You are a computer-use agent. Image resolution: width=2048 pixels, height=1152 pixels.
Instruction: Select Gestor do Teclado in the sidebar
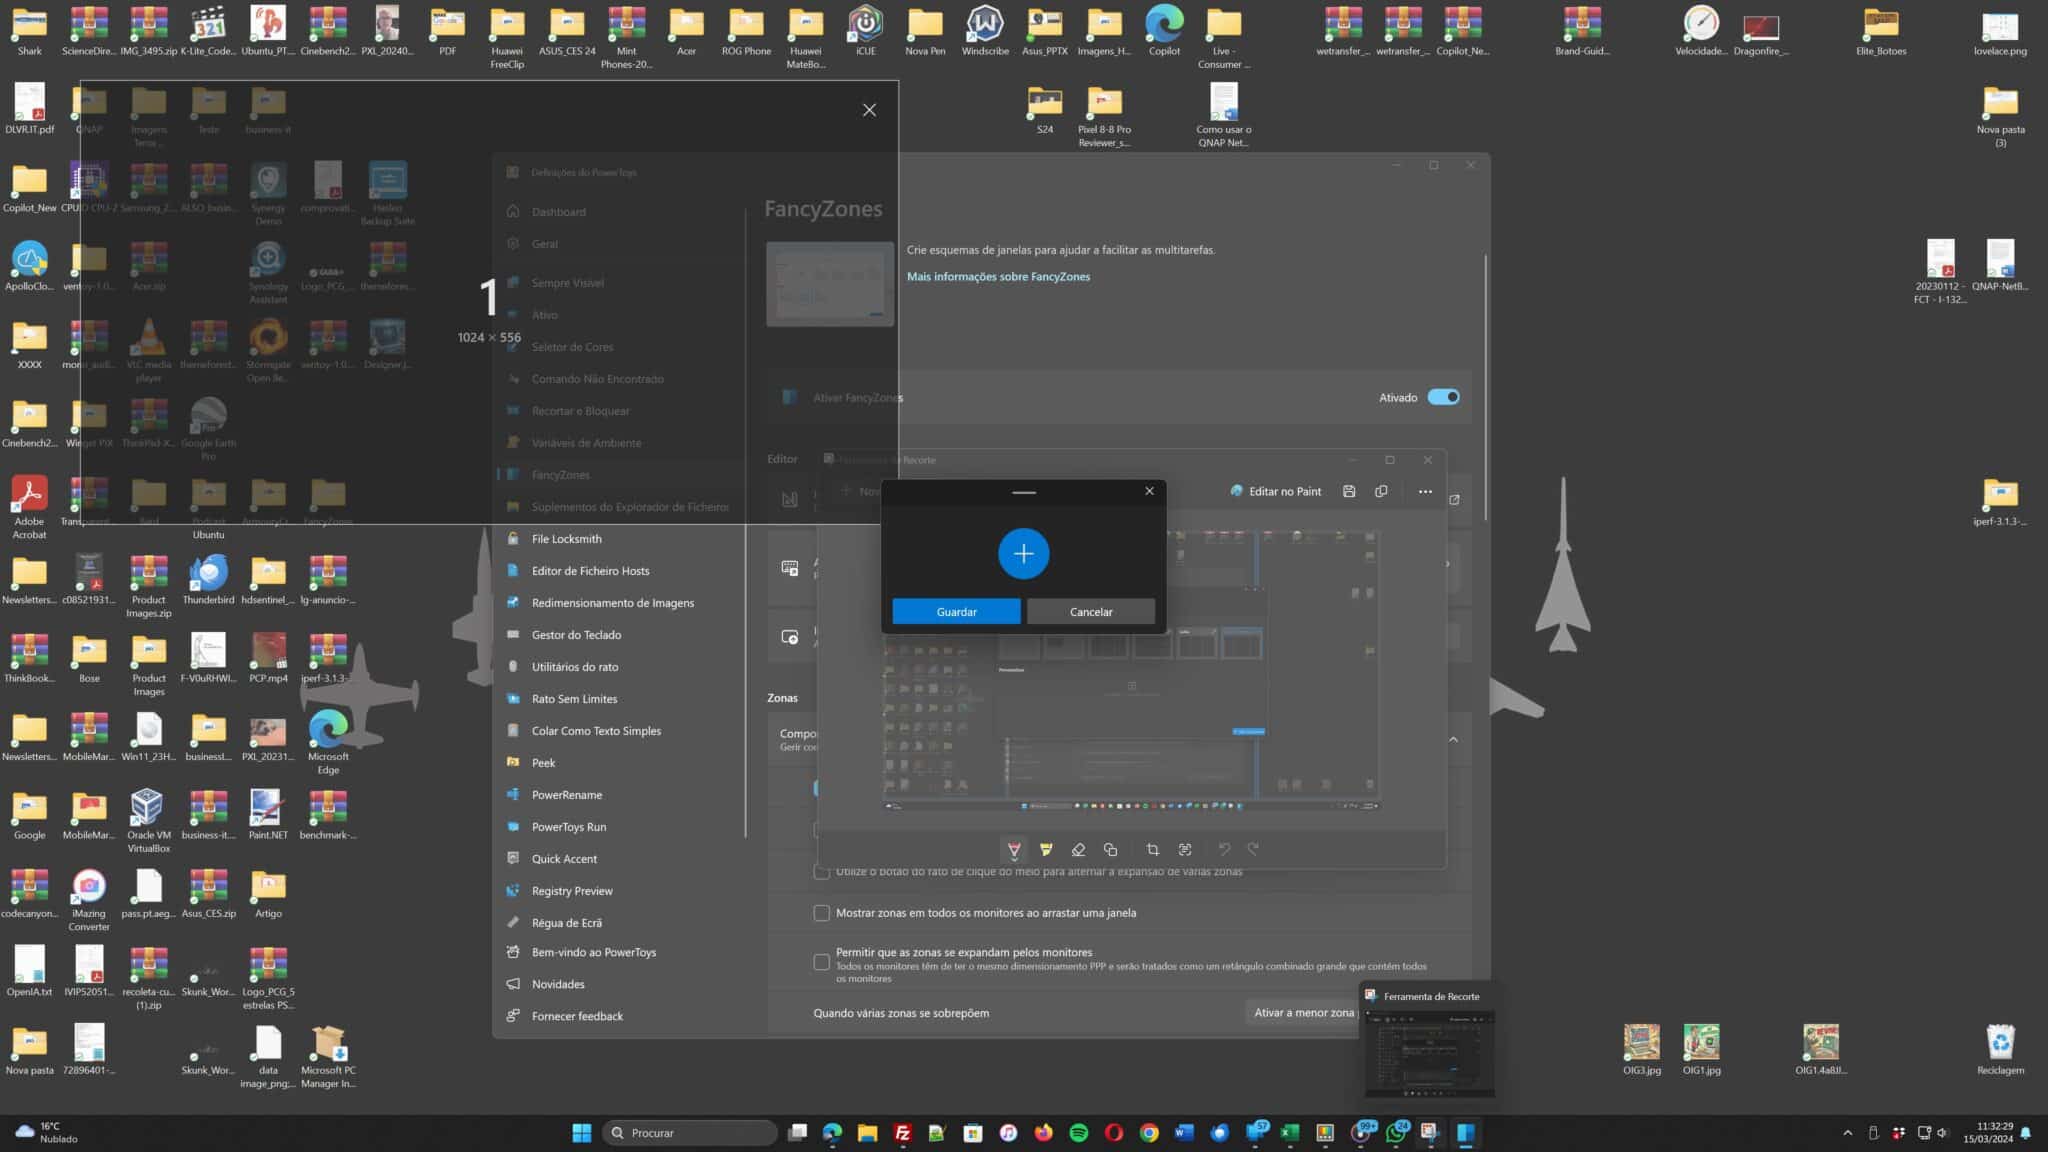pos(576,635)
